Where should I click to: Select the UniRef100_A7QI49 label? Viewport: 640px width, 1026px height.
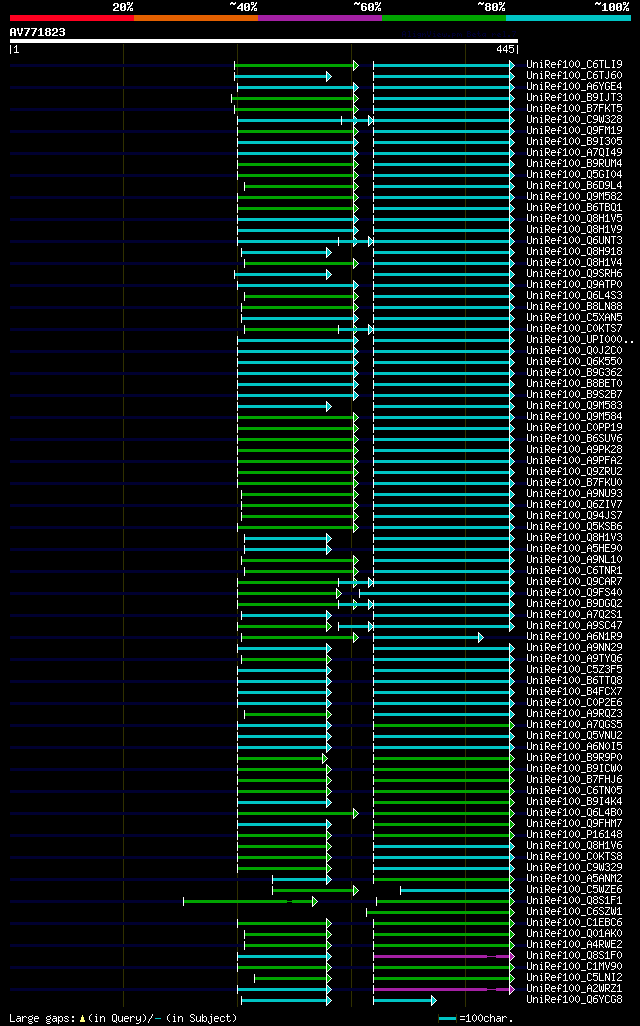coord(575,152)
